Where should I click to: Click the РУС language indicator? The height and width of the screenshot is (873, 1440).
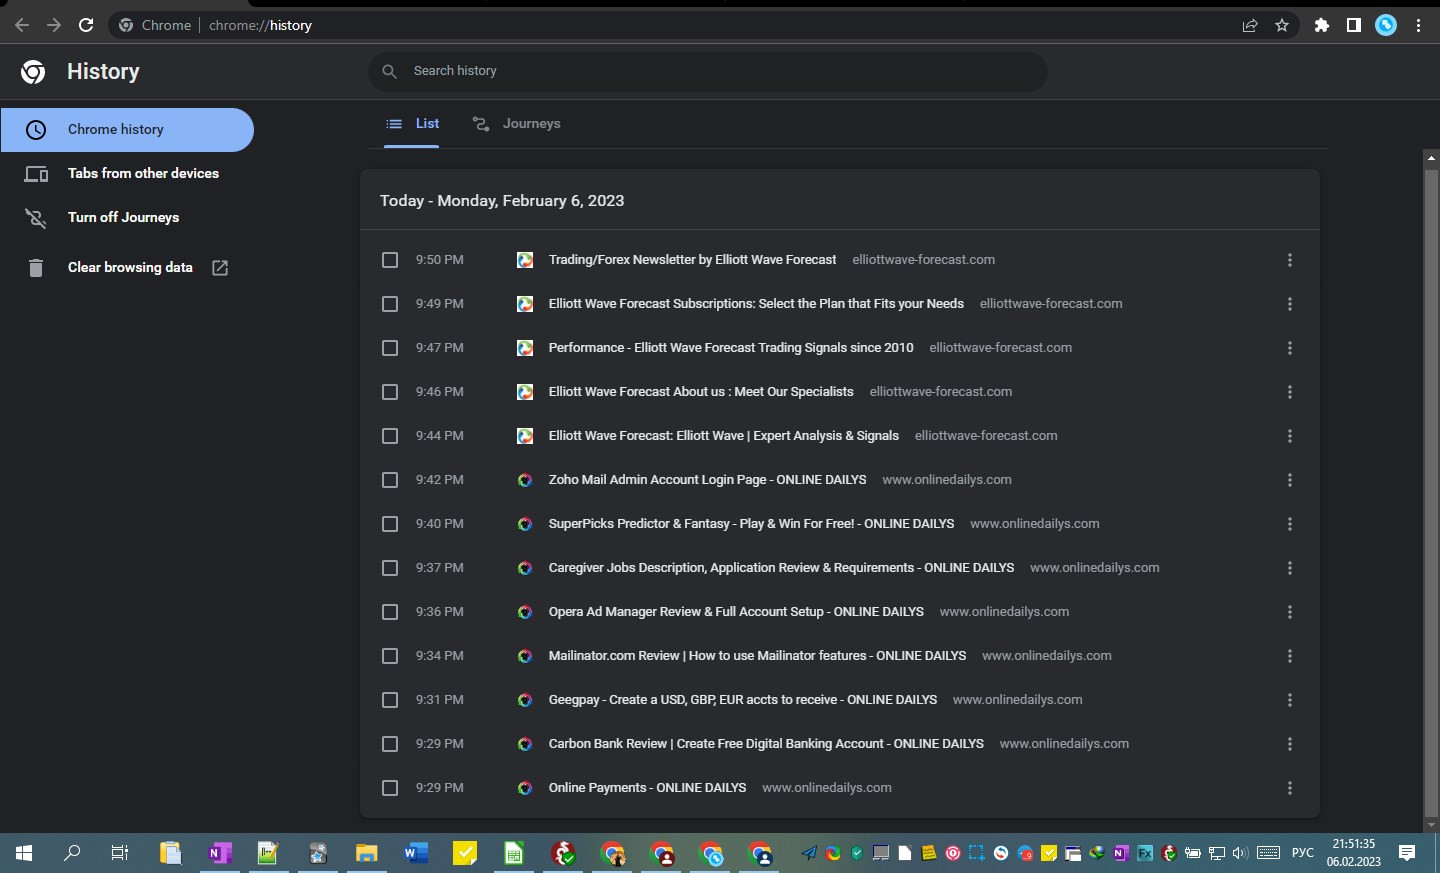[x=1303, y=853]
